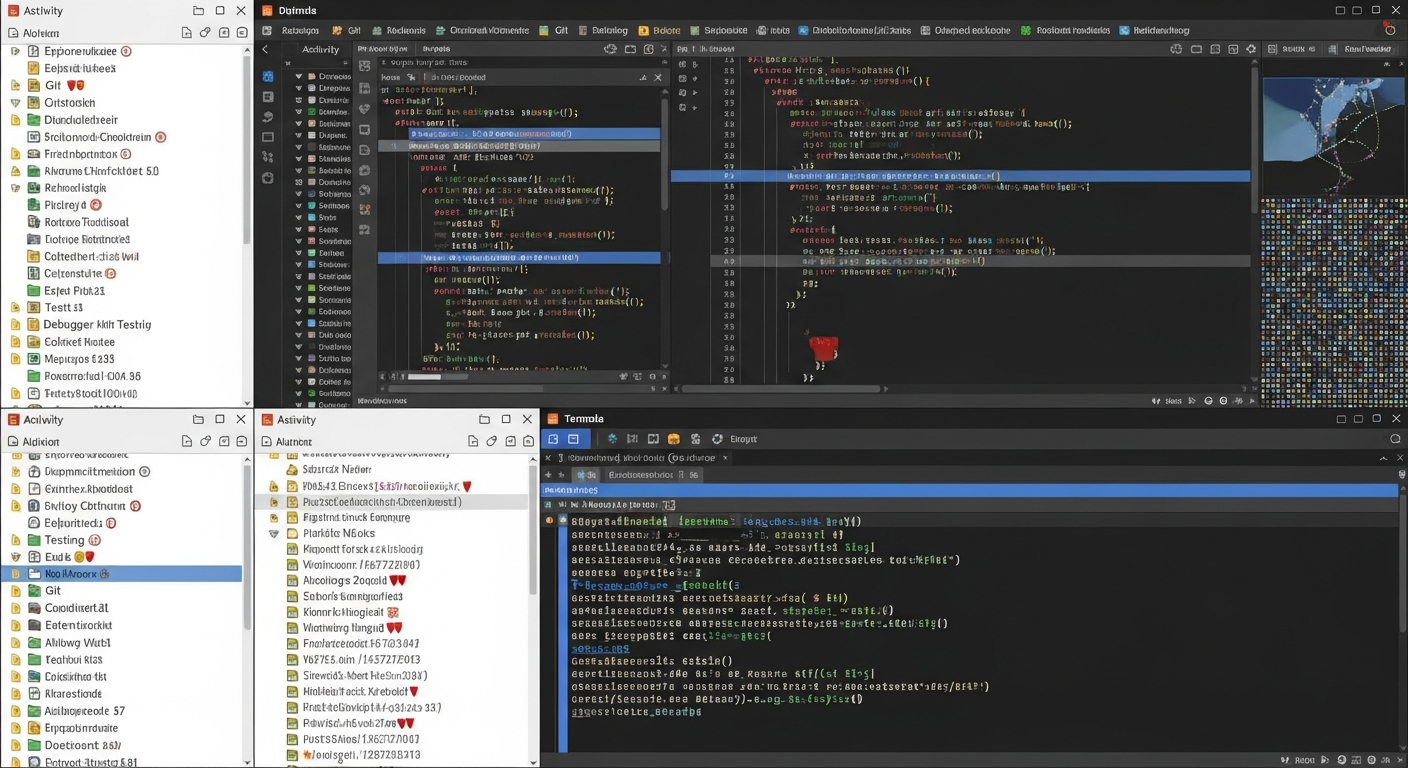The image size is (1408, 768).
Task: Expand the Git folder in the top-left tree
Action: [x=15, y=85]
